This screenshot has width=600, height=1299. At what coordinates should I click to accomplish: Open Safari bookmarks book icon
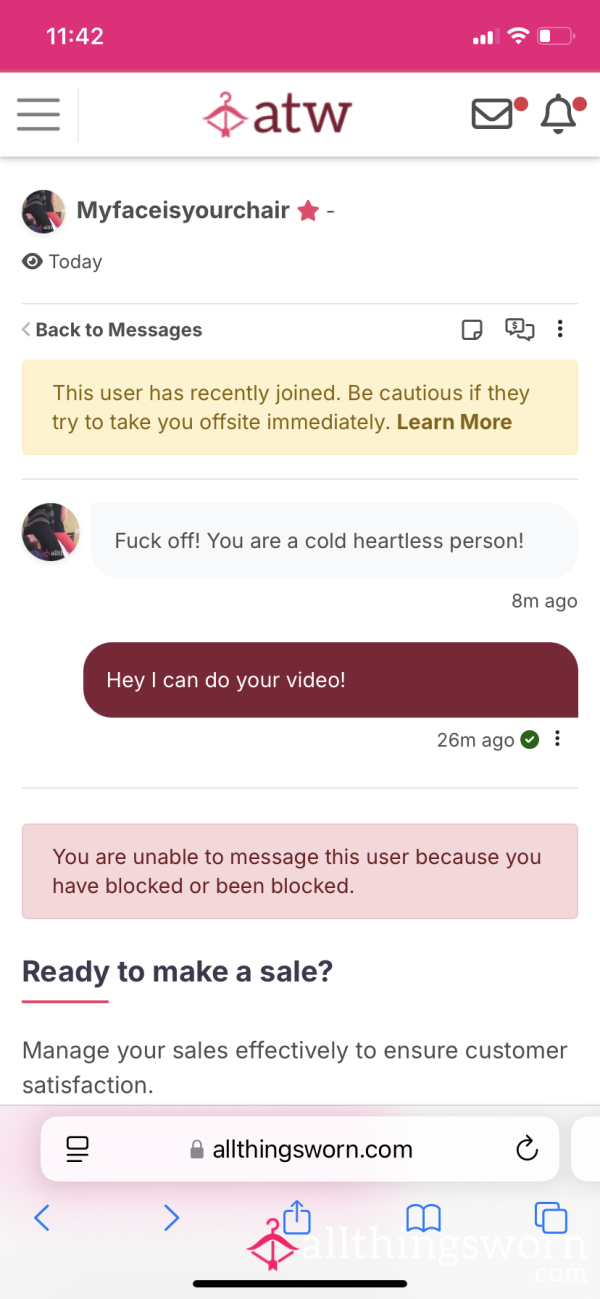coord(424,1218)
